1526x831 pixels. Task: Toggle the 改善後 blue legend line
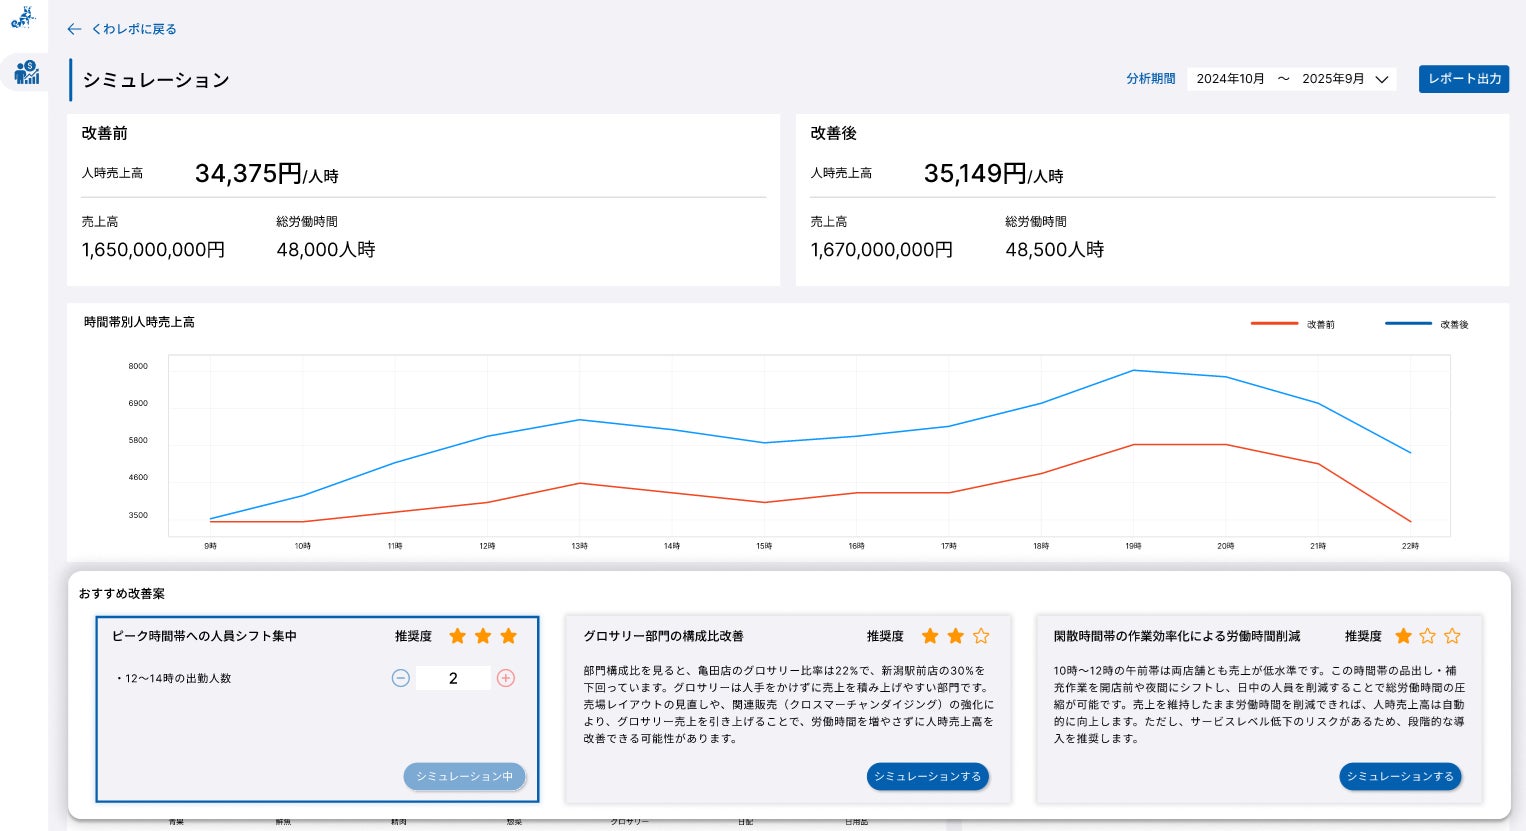click(x=1408, y=324)
